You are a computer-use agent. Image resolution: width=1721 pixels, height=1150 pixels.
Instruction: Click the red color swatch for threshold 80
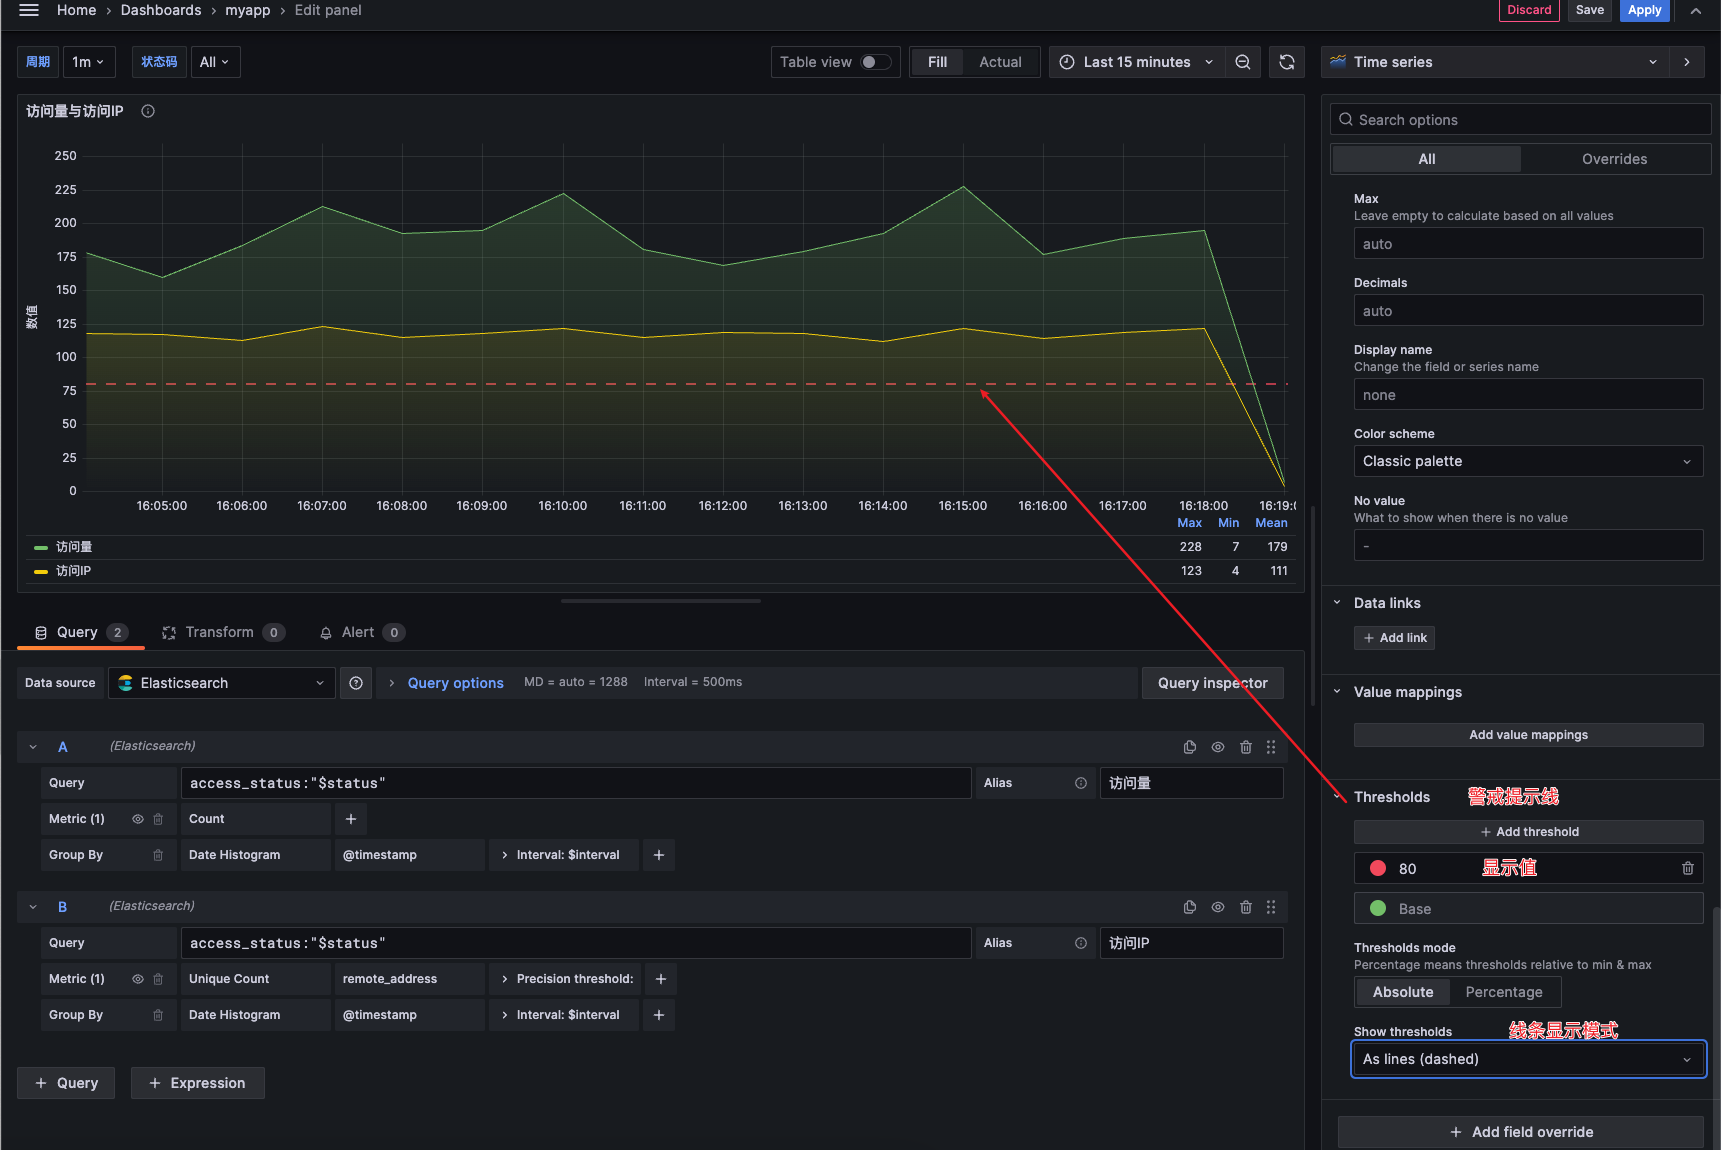1378,869
